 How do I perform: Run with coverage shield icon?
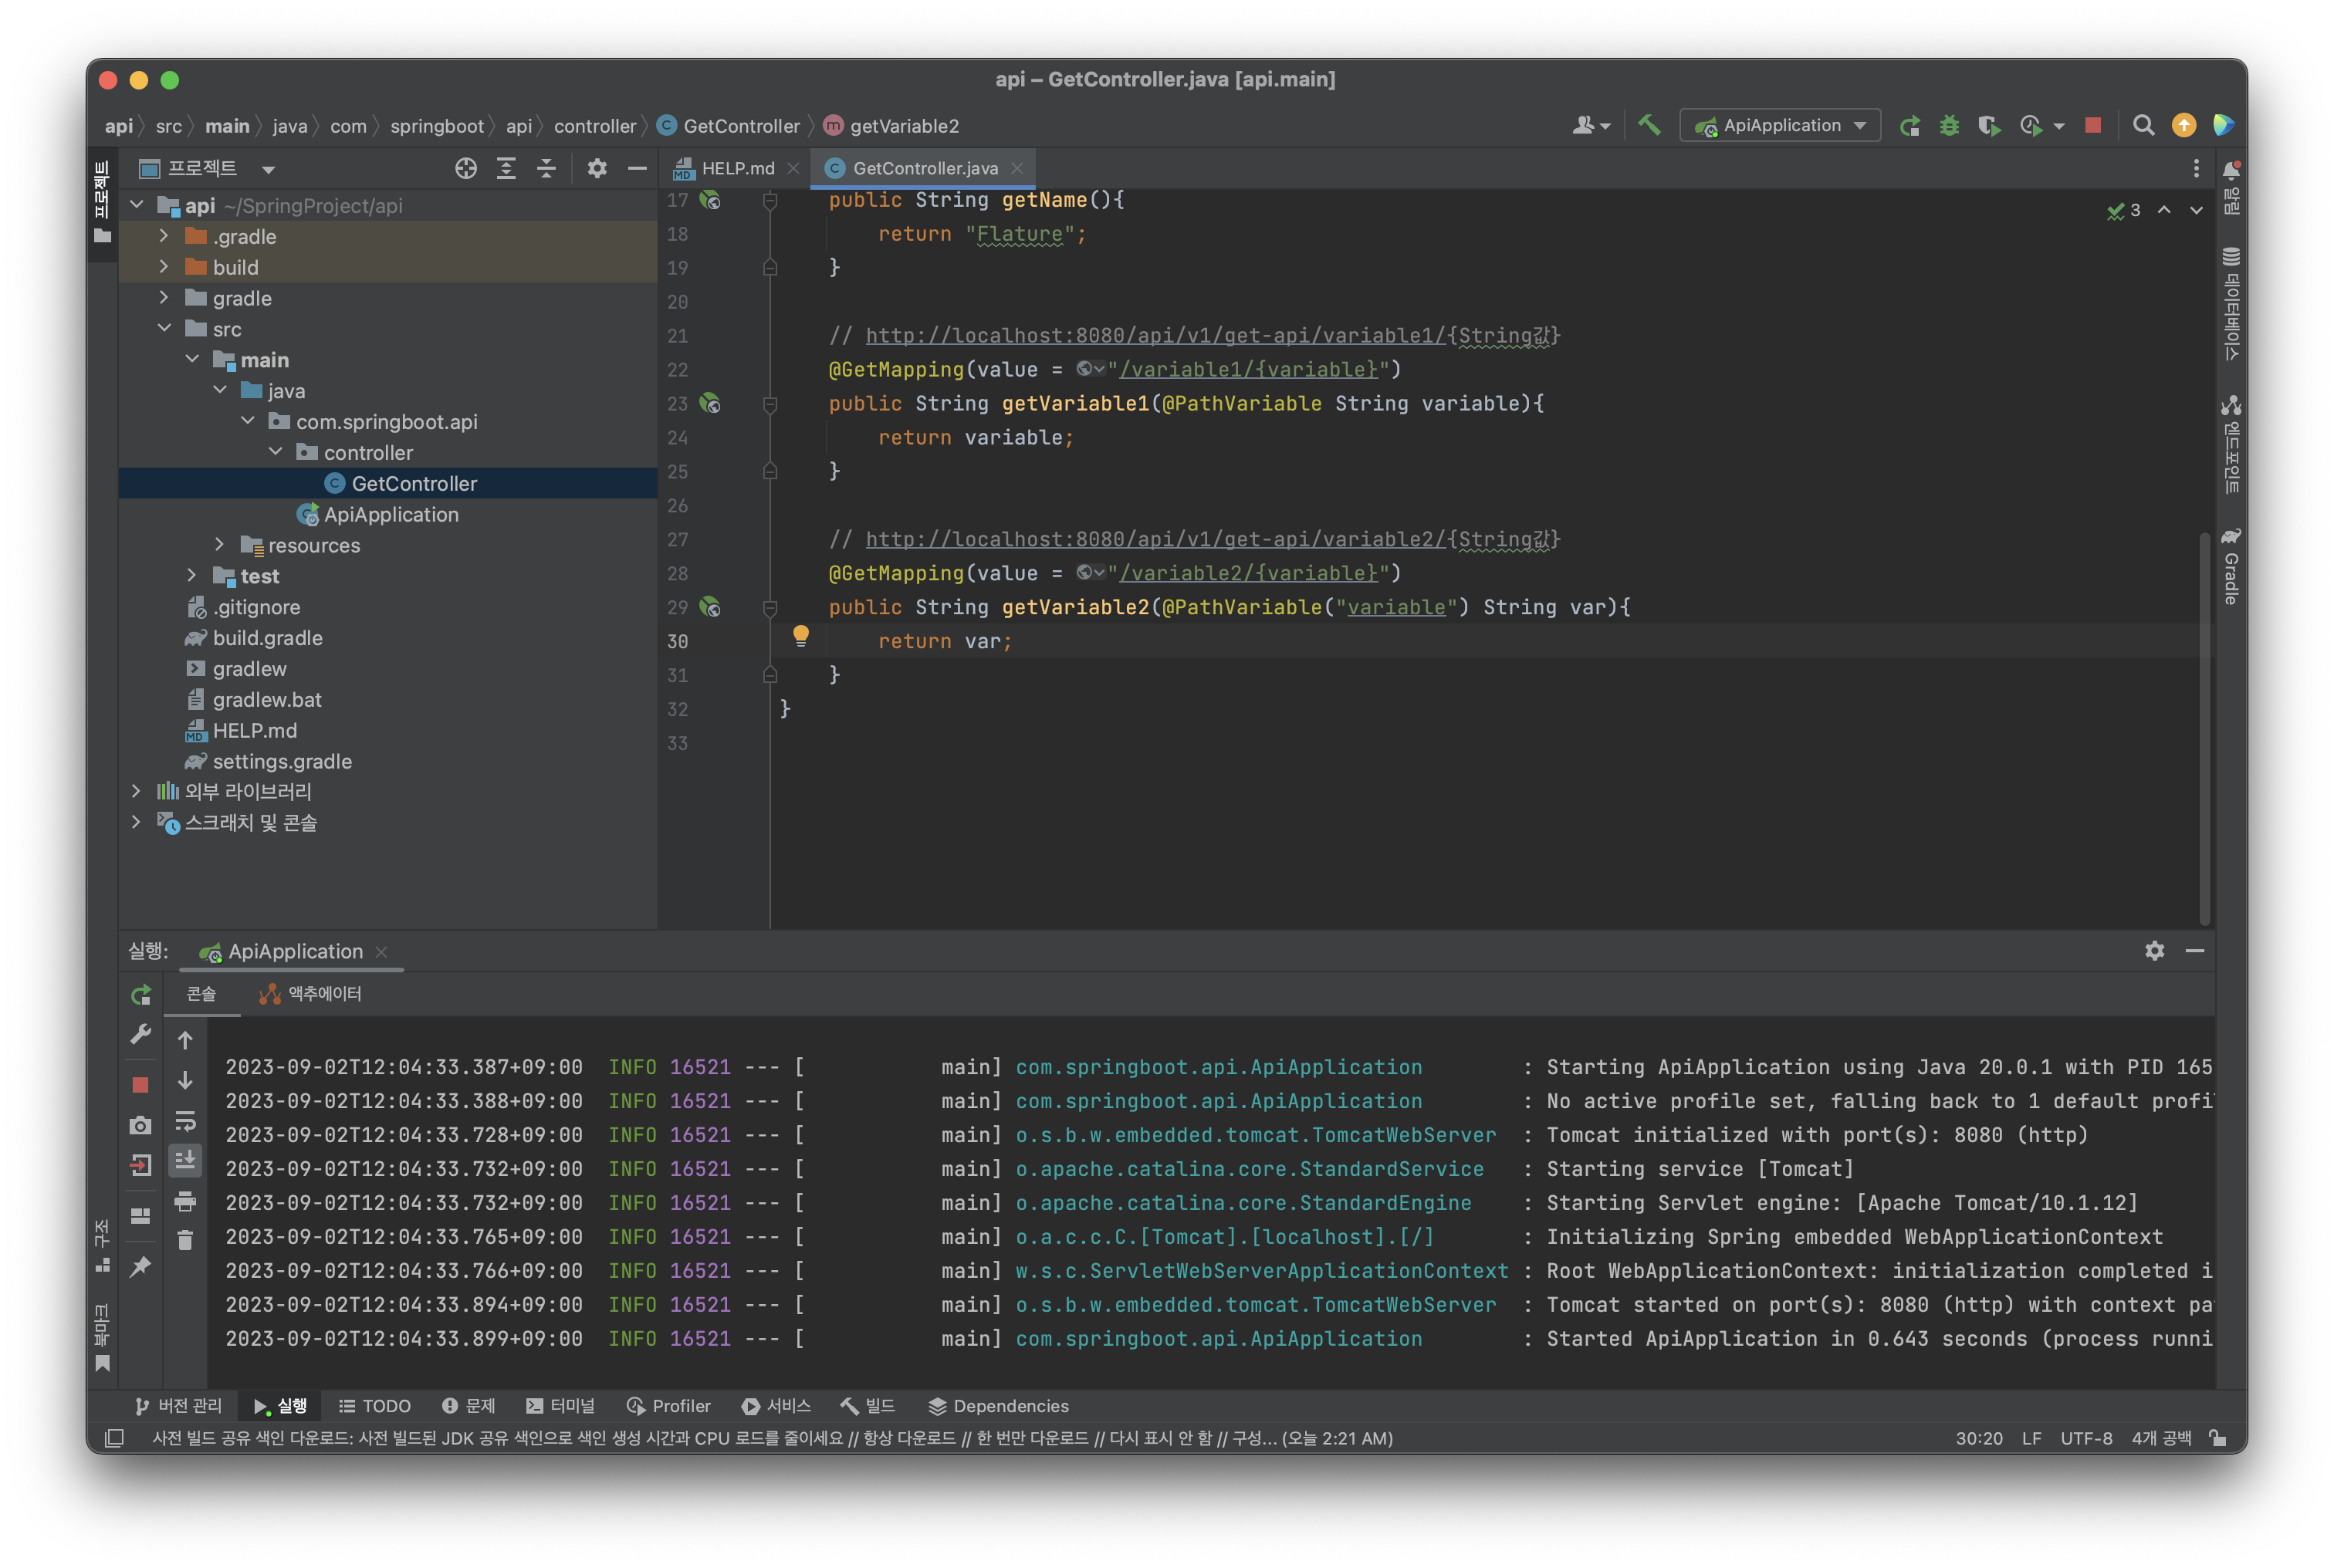point(1989,125)
